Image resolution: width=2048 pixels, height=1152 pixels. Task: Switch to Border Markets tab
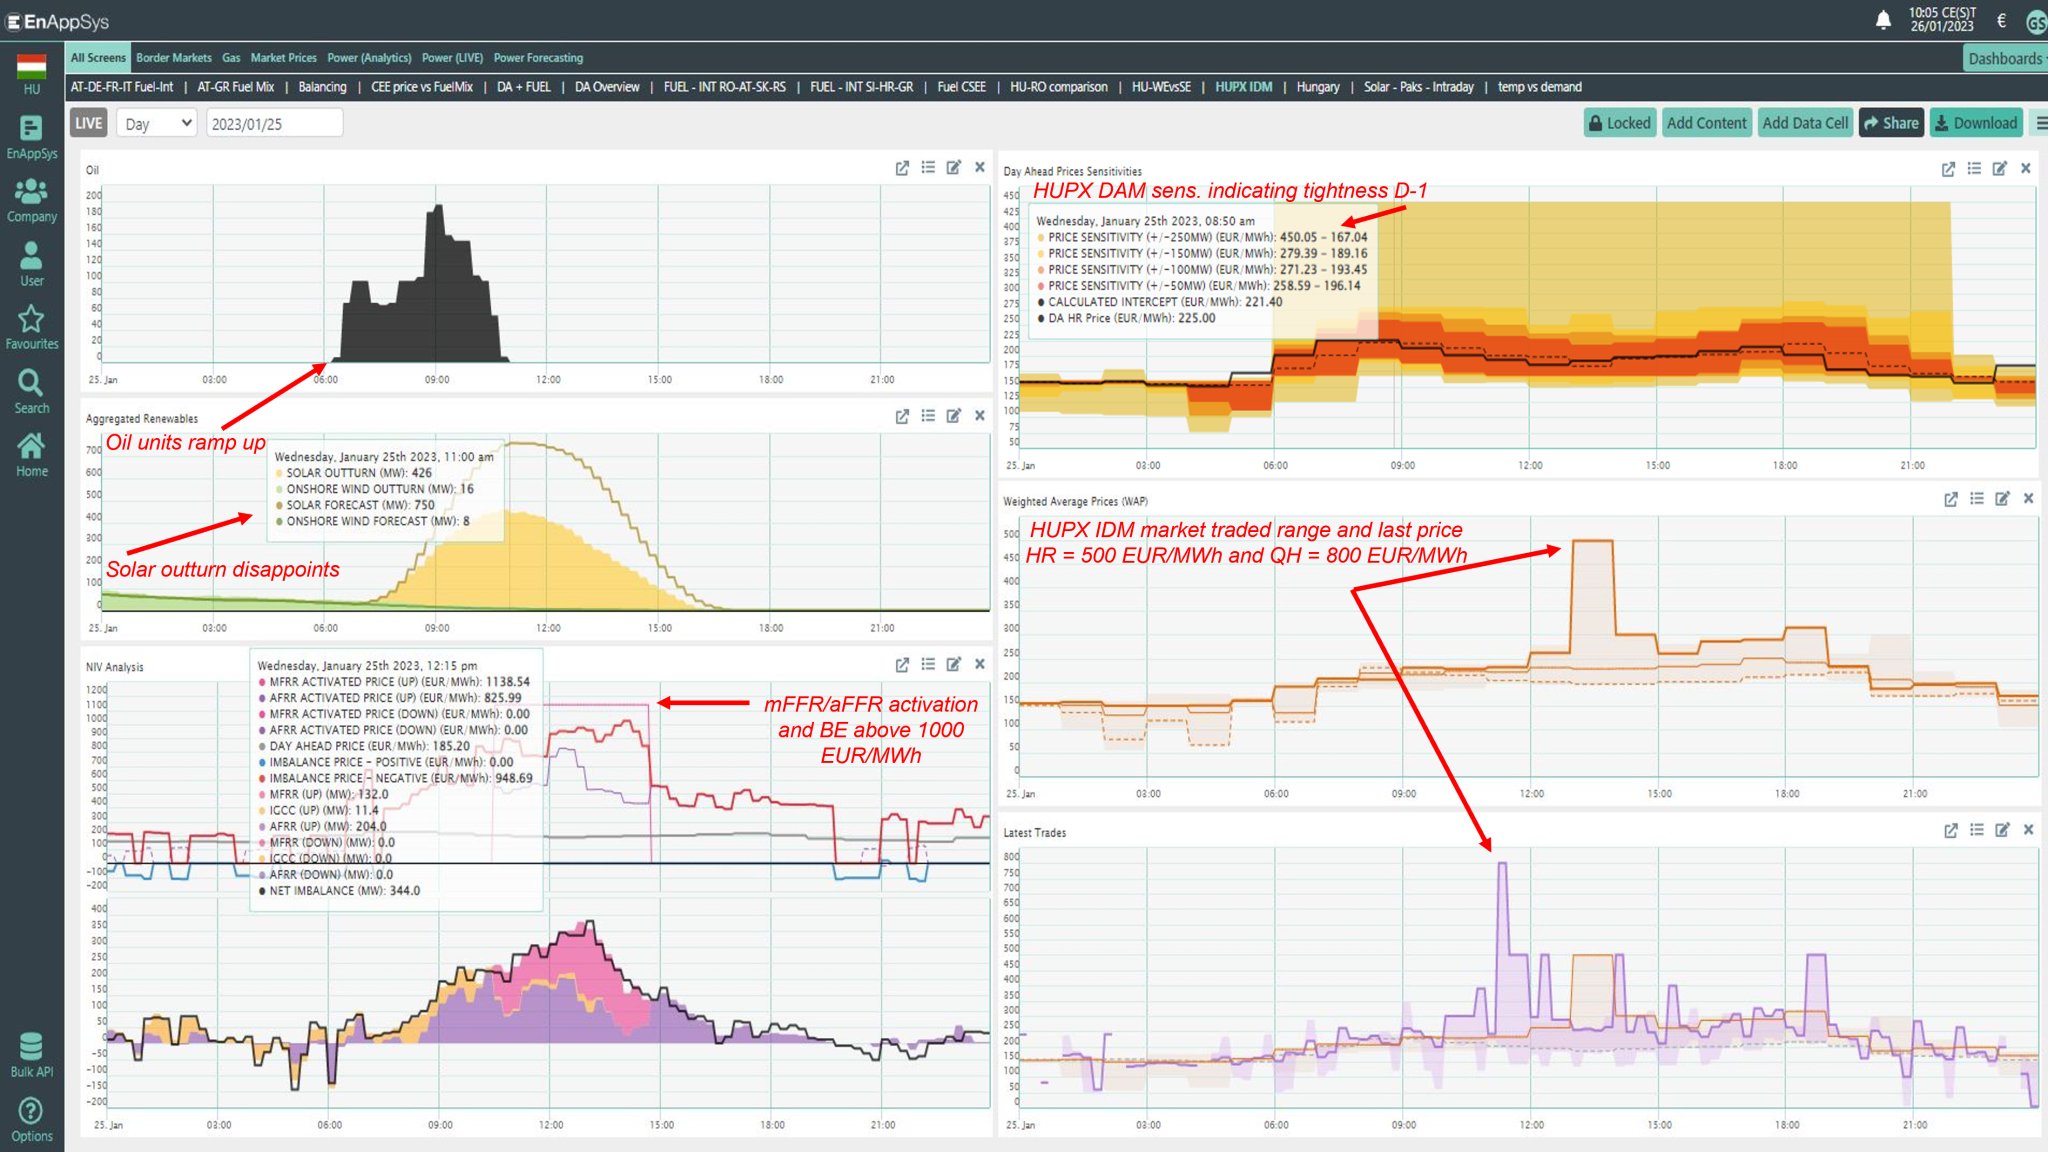click(174, 58)
